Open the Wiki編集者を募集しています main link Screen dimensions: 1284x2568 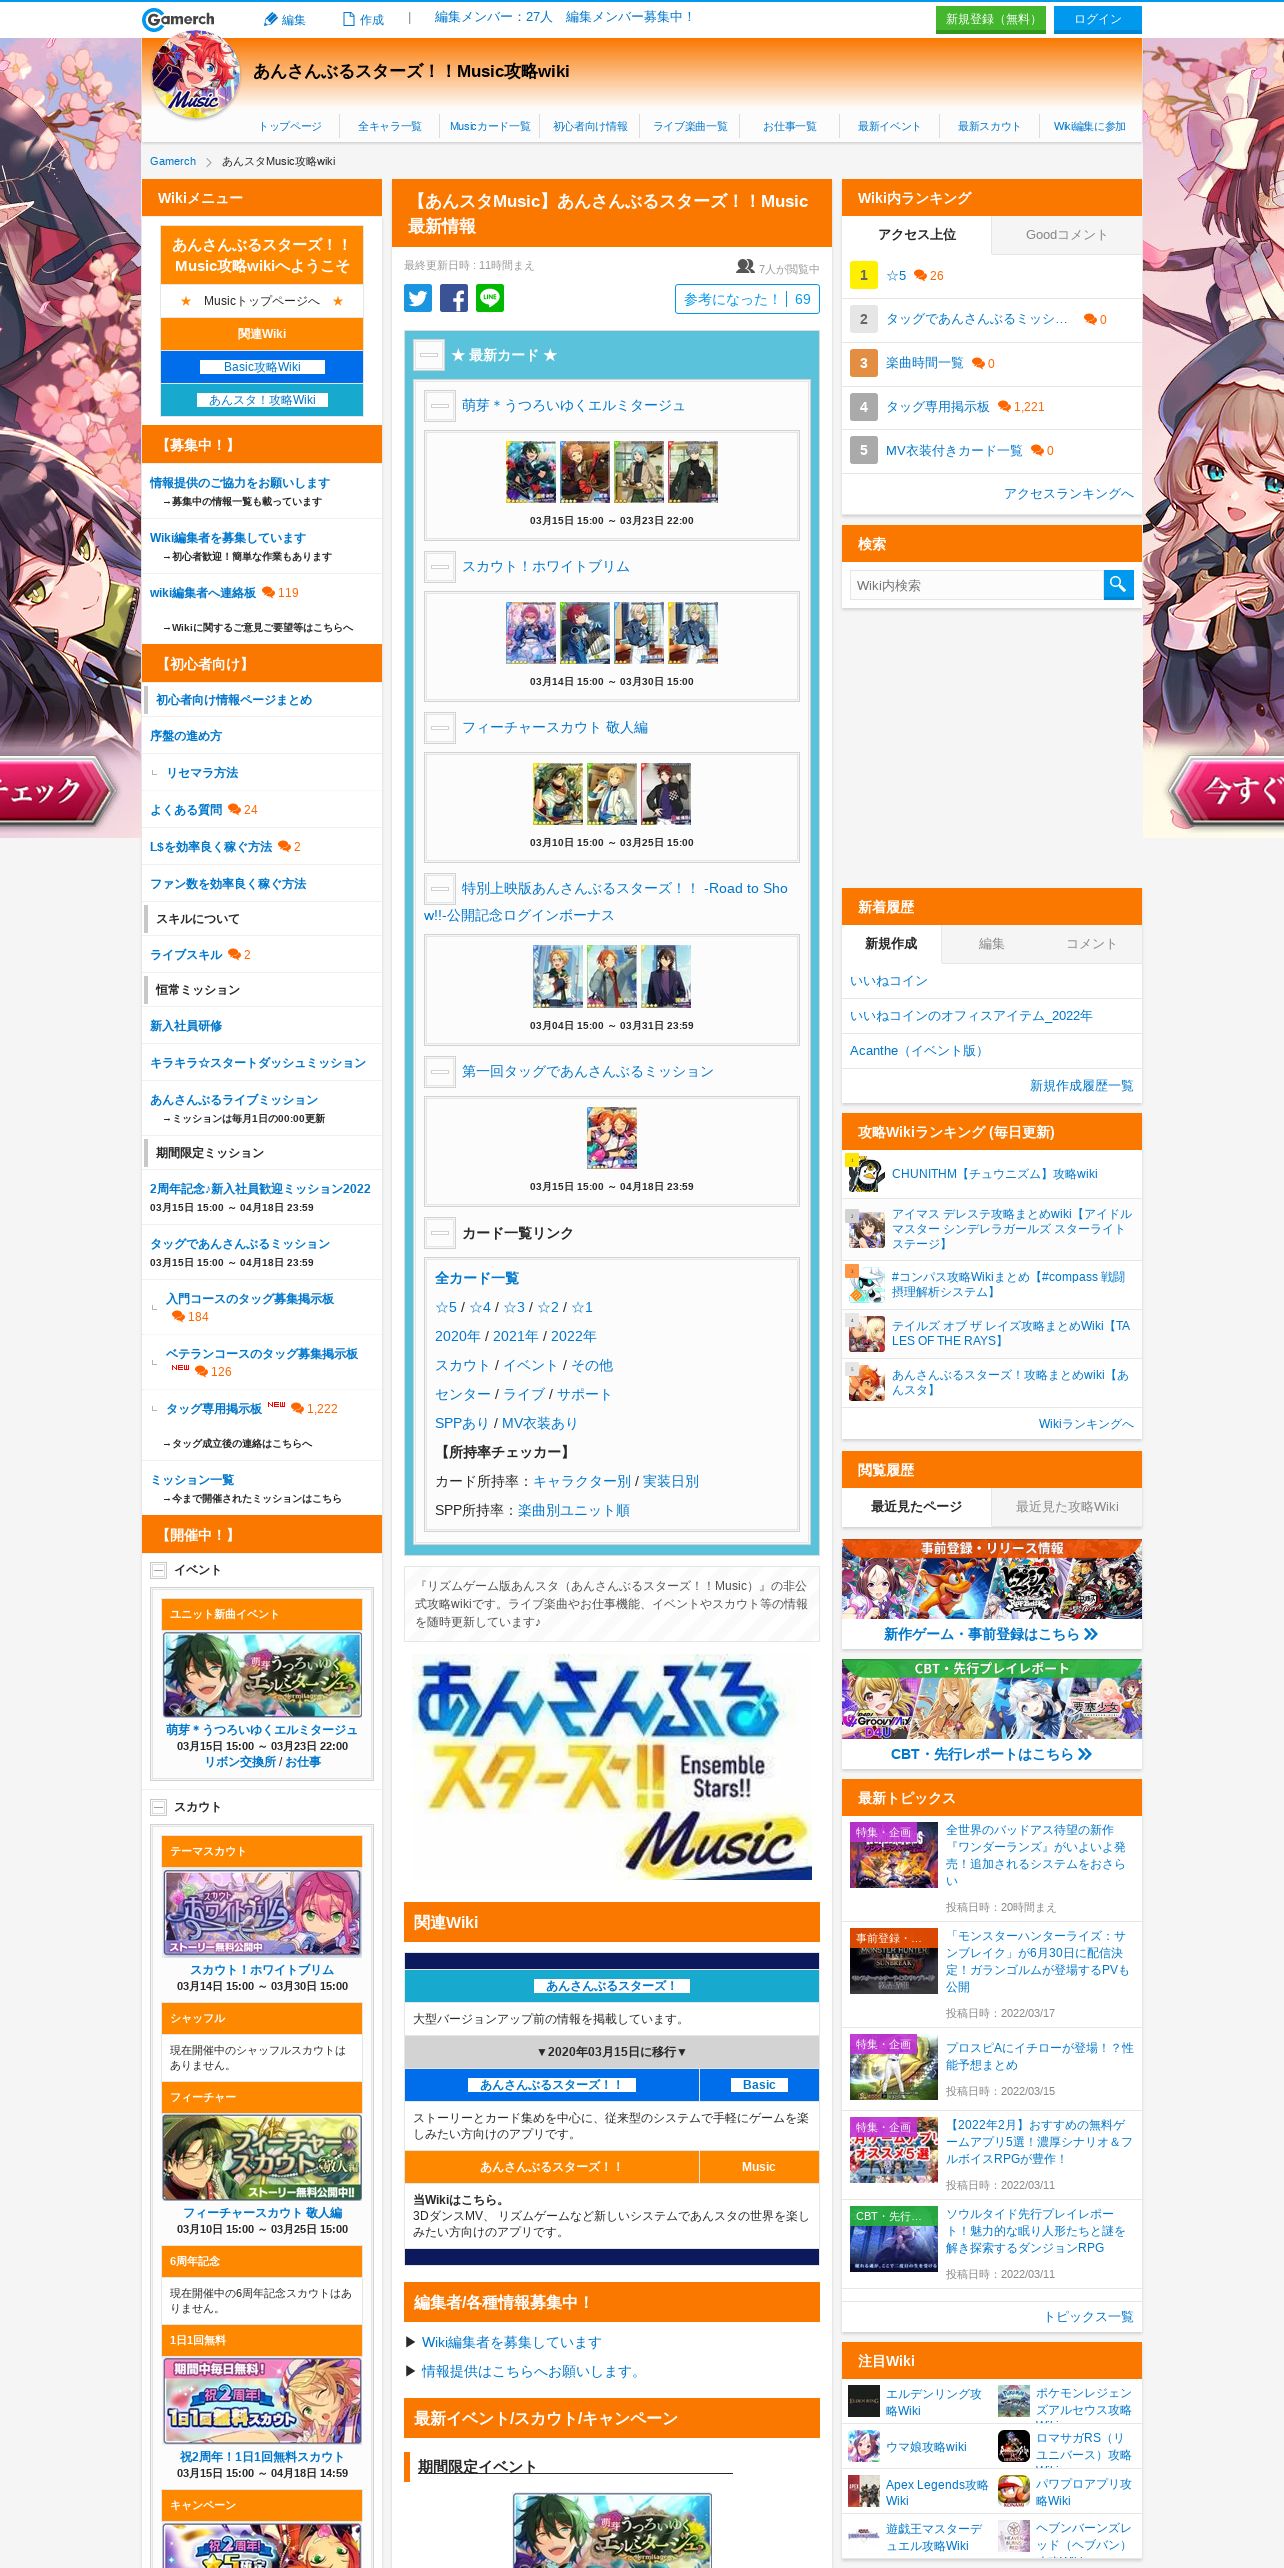coord(511,2342)
